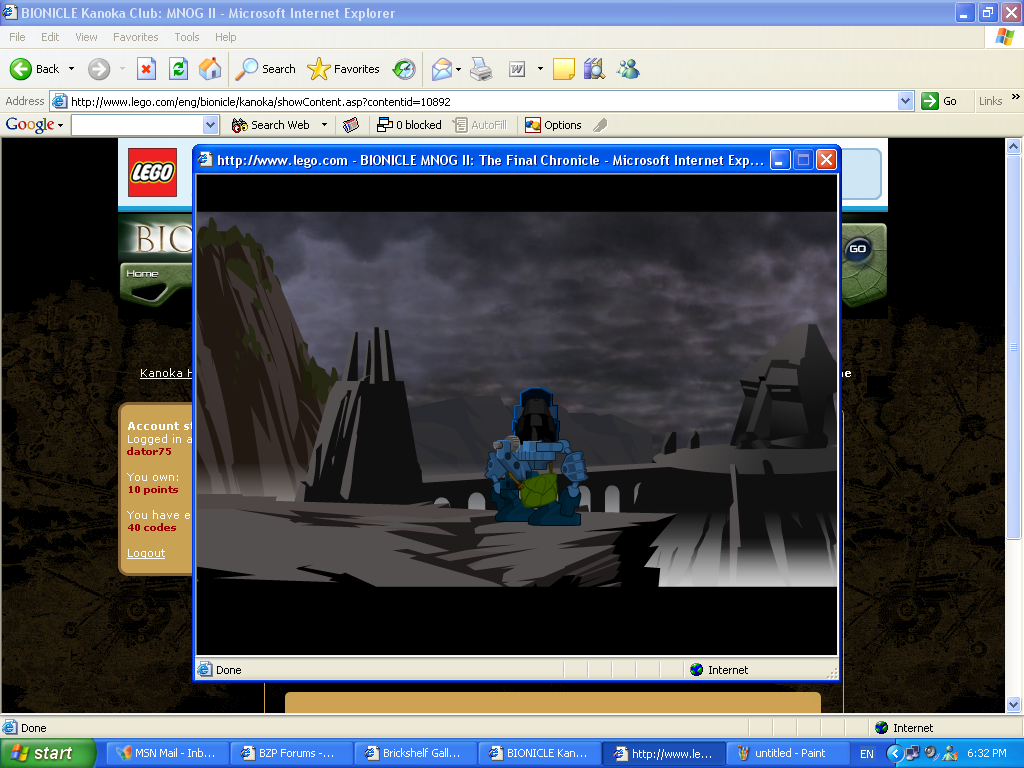Open the yellow Discuss note icon
This screenshot has width=1024, height=768.
tap(564, 69)
